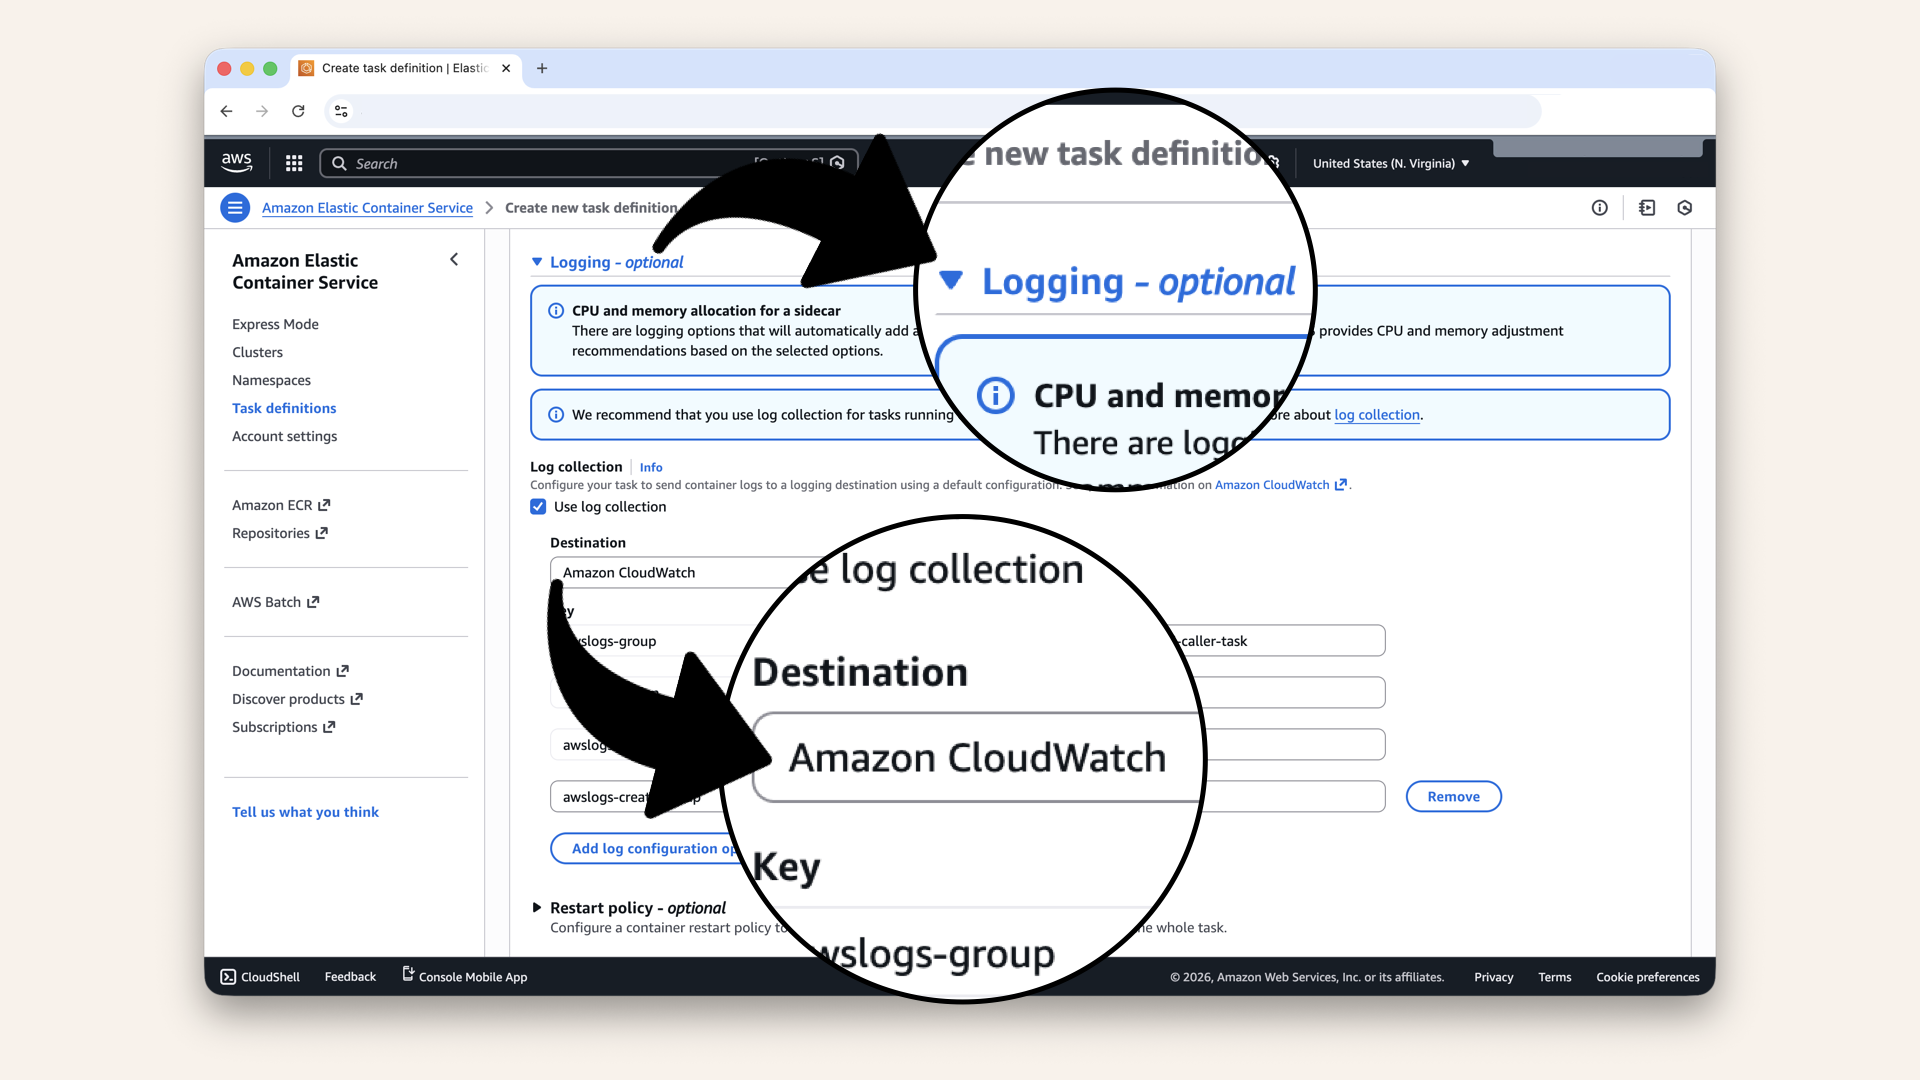Expand the Restart policy - optional section
Image resolution: width=1920 pixels, height=1080 pixels.
[540, 908]
